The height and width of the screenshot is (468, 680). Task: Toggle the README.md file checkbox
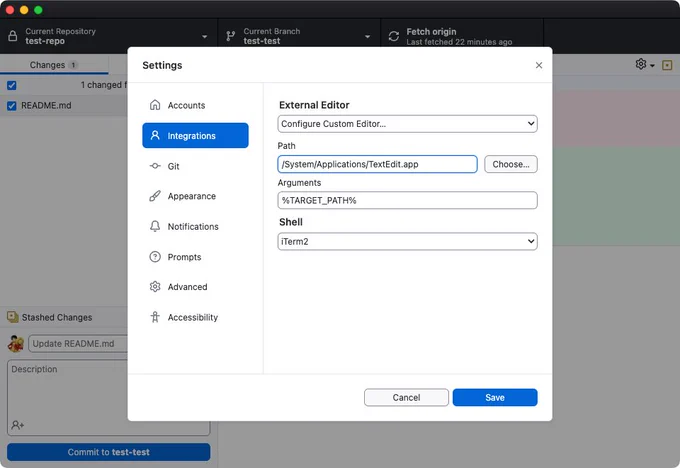click(12, 105)
